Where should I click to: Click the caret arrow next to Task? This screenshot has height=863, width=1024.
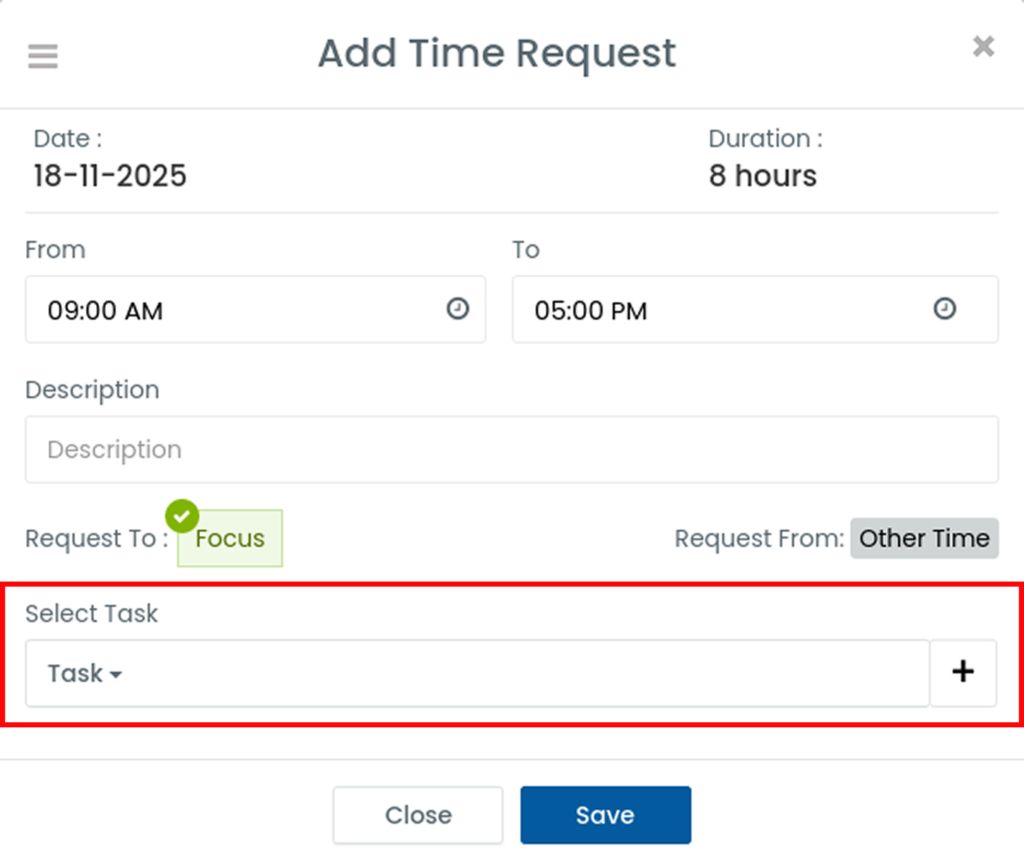point(116,676)
